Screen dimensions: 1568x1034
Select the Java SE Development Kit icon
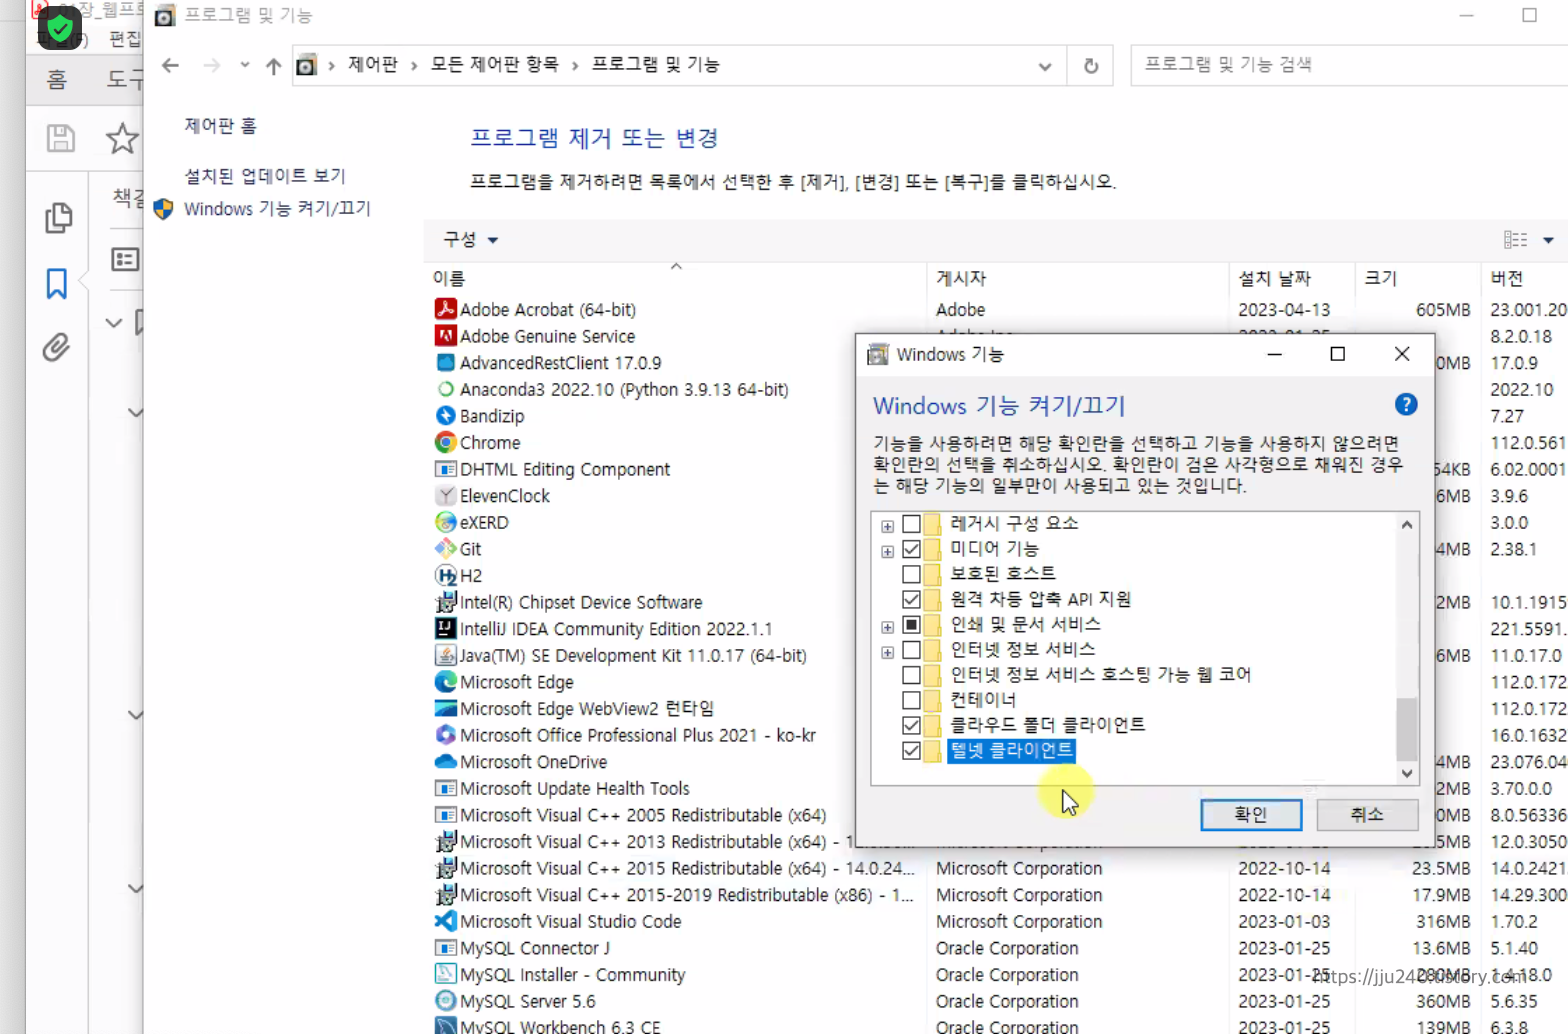coord(445,655)
